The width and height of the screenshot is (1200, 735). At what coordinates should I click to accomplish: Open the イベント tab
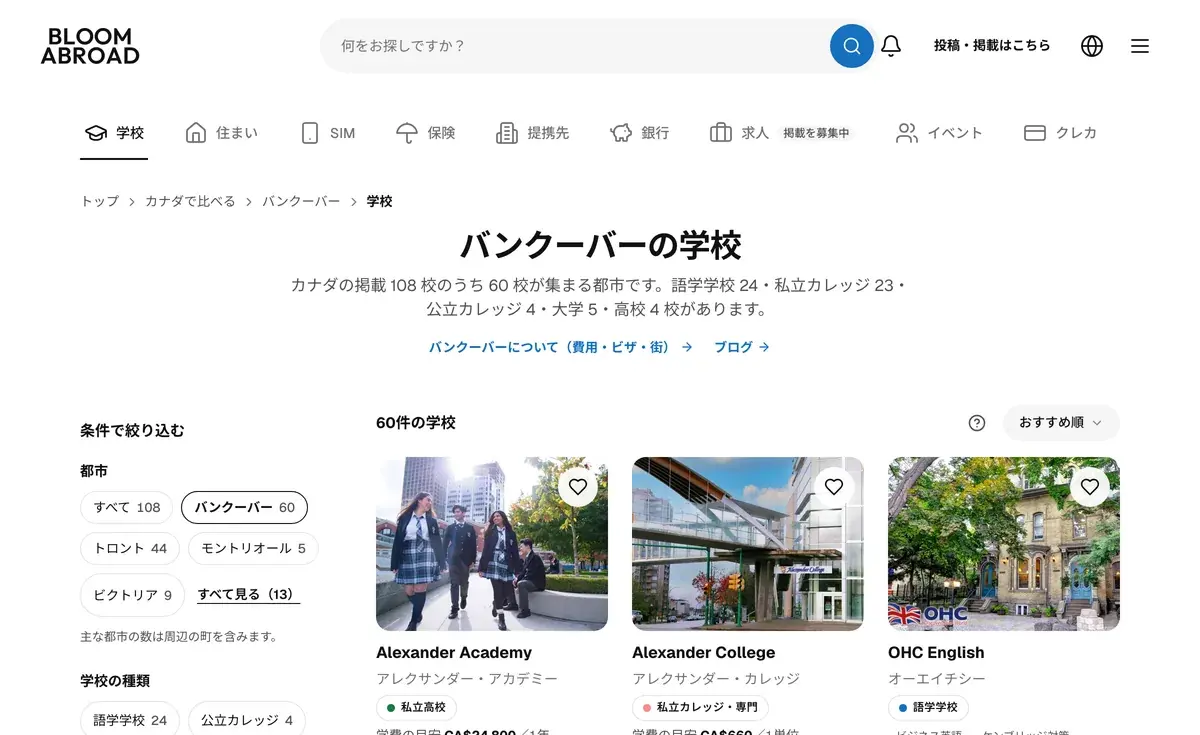[x=939, y=133]
